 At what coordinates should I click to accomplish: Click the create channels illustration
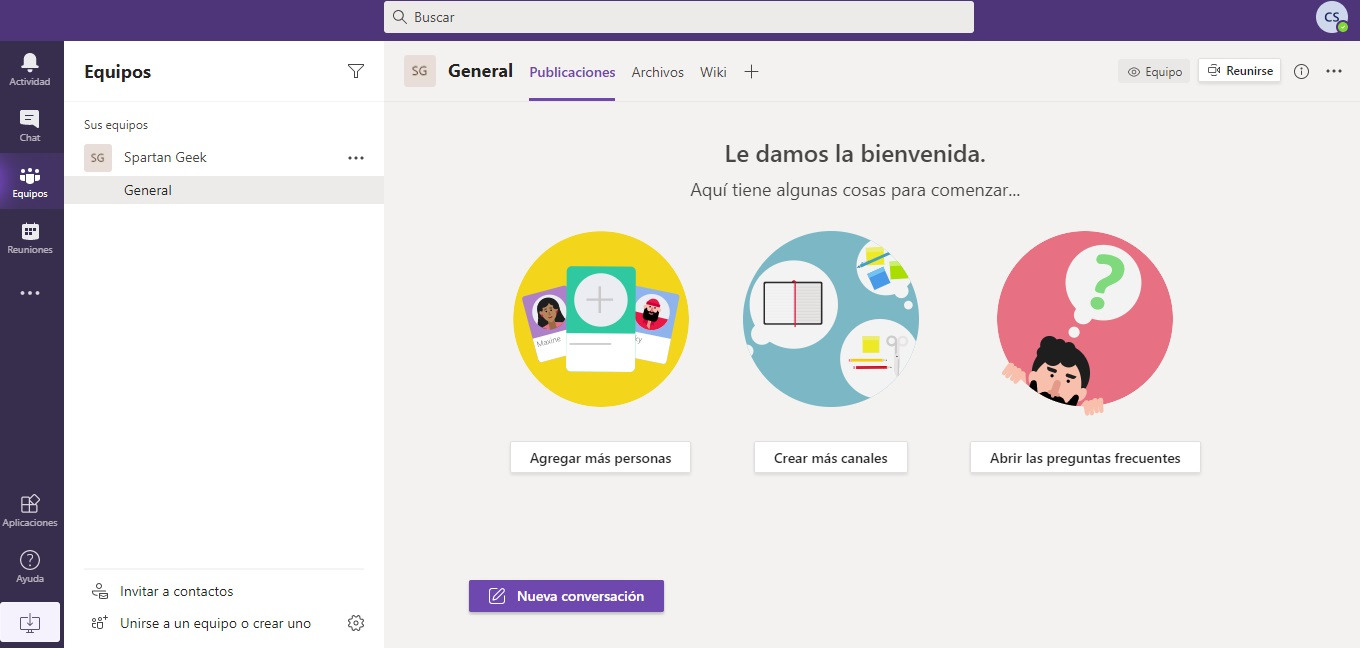pos(831,319)
